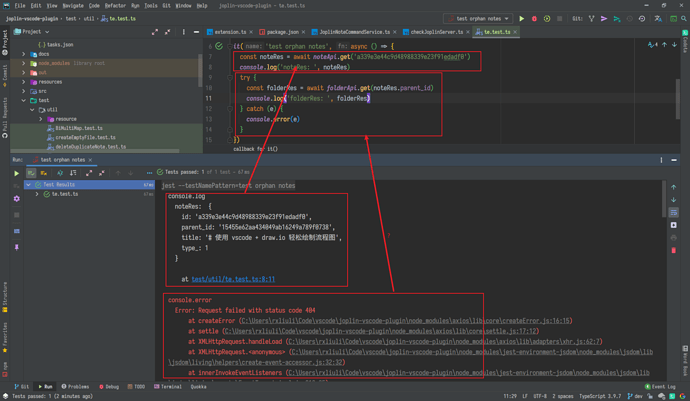
Task: Click the red Debug bug icon
Action: pos(534,18)
